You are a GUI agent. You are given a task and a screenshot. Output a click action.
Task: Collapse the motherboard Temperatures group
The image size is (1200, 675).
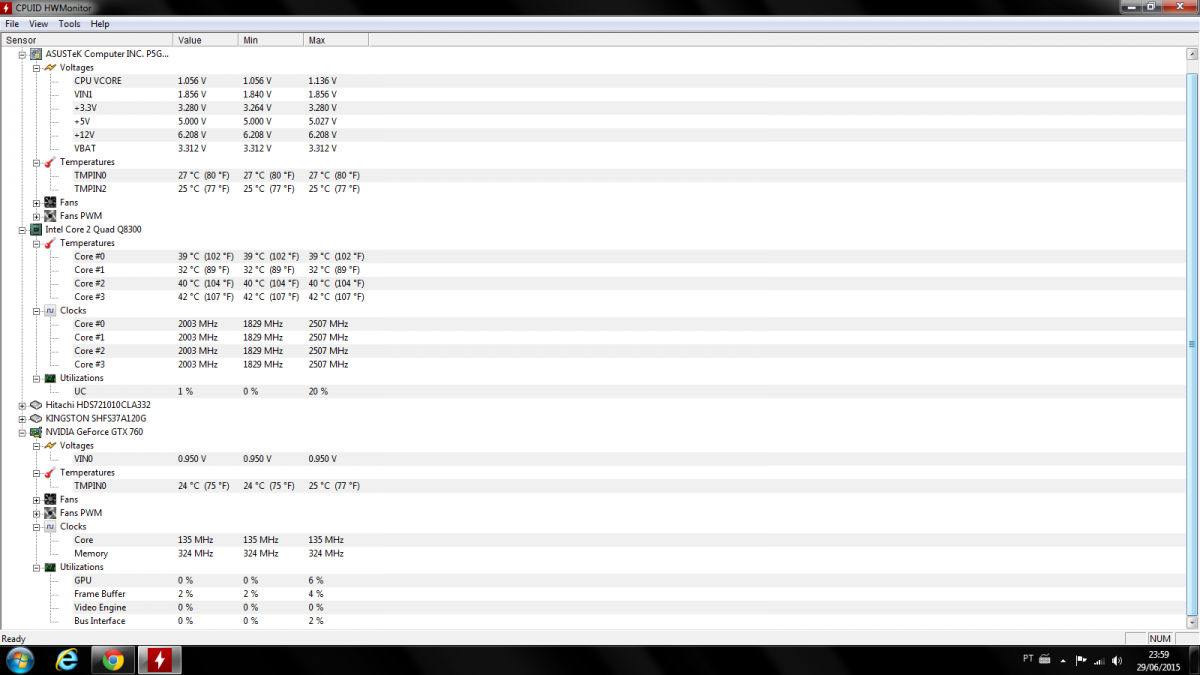click(36, 162)
